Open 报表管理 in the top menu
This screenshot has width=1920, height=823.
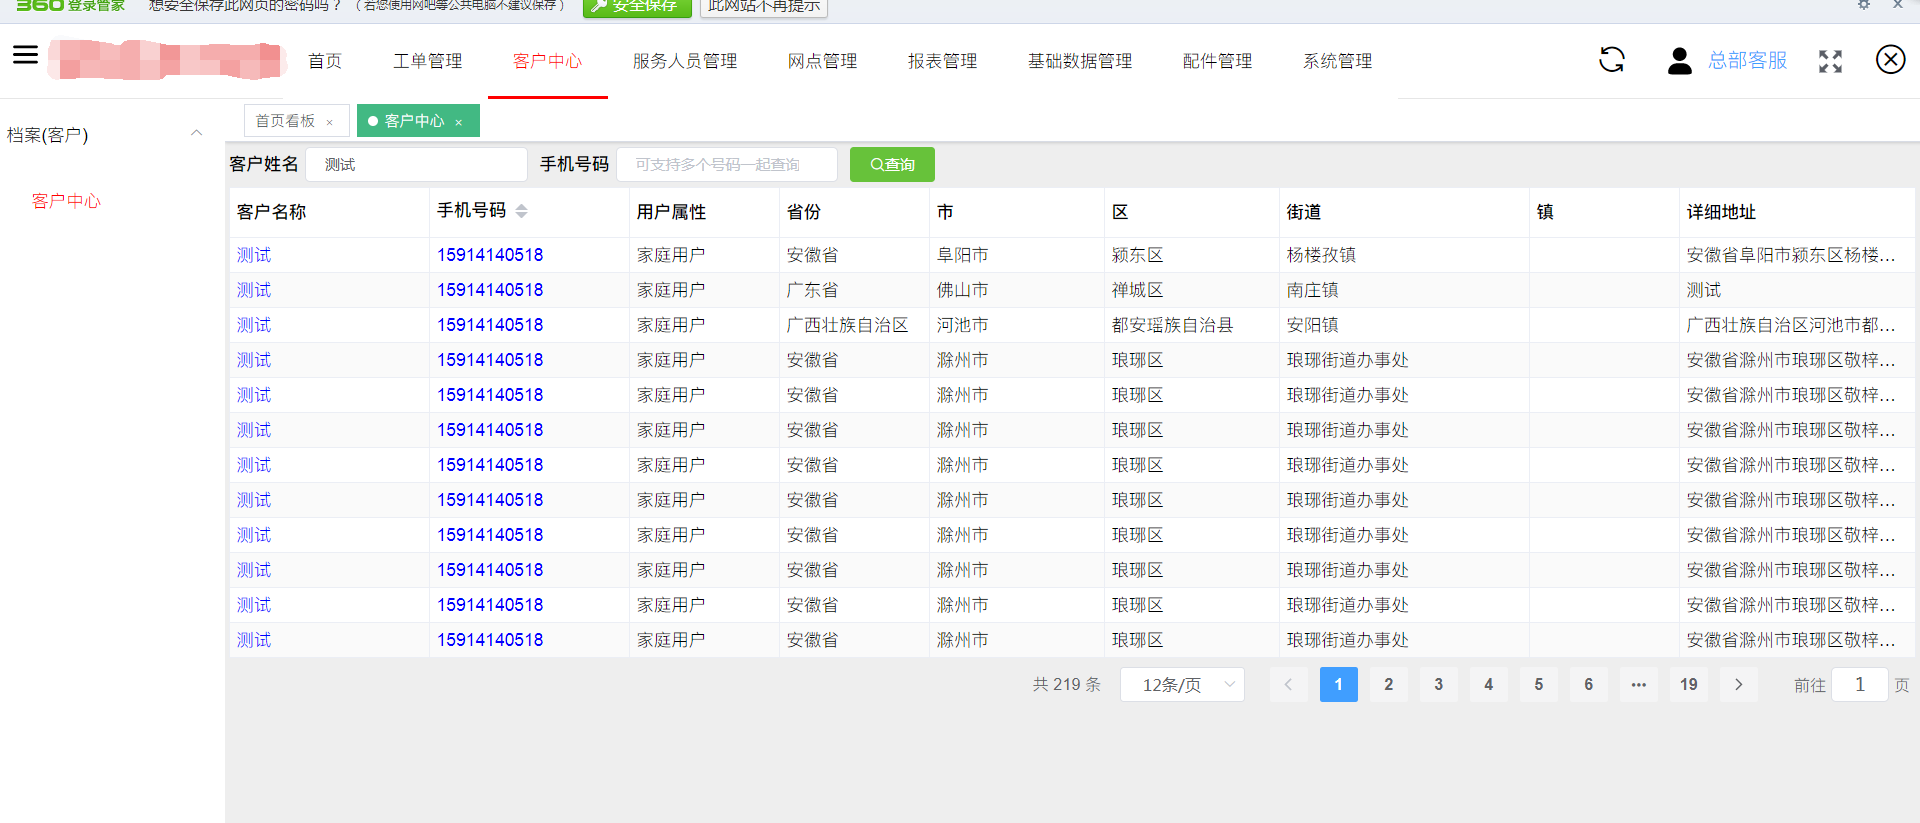(x=942, y=61)
